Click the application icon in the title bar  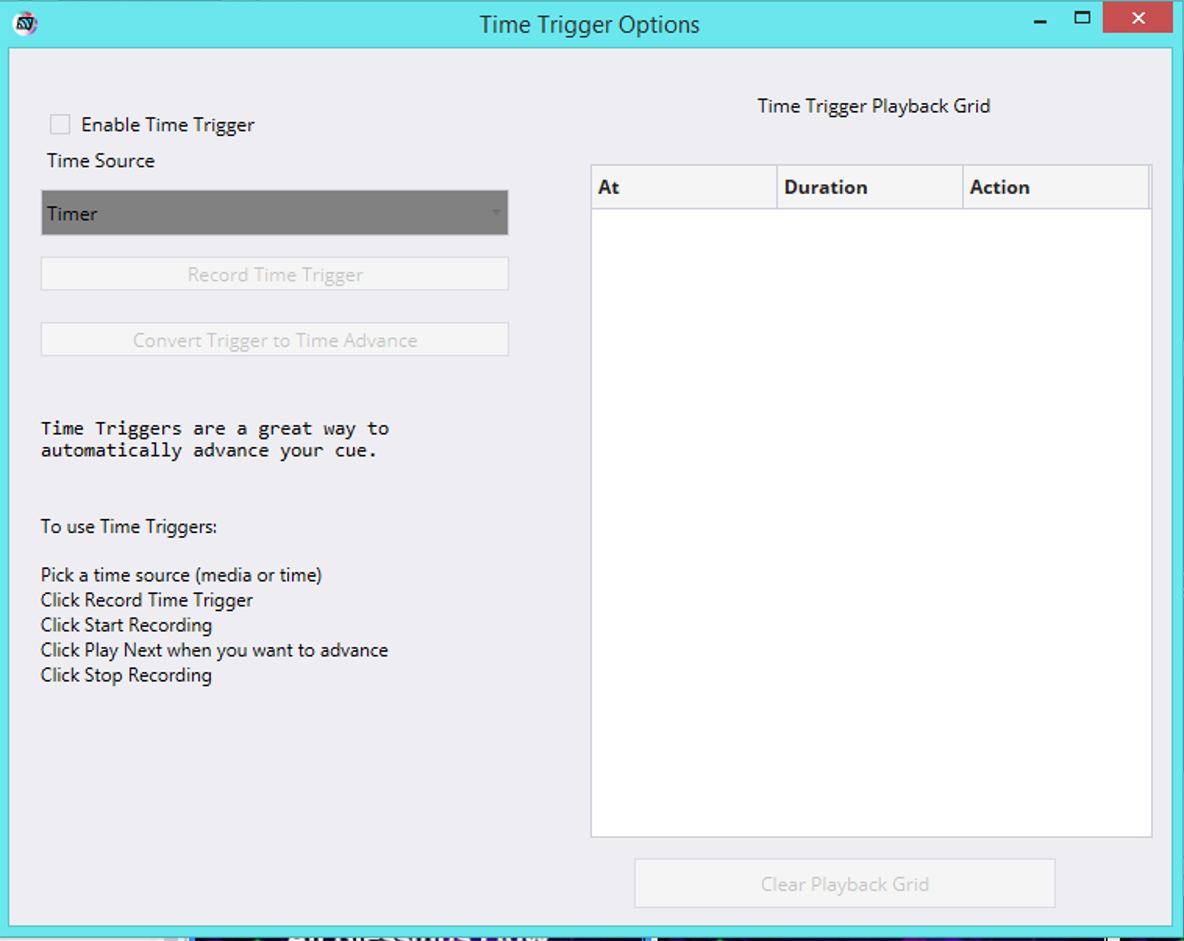26,23
